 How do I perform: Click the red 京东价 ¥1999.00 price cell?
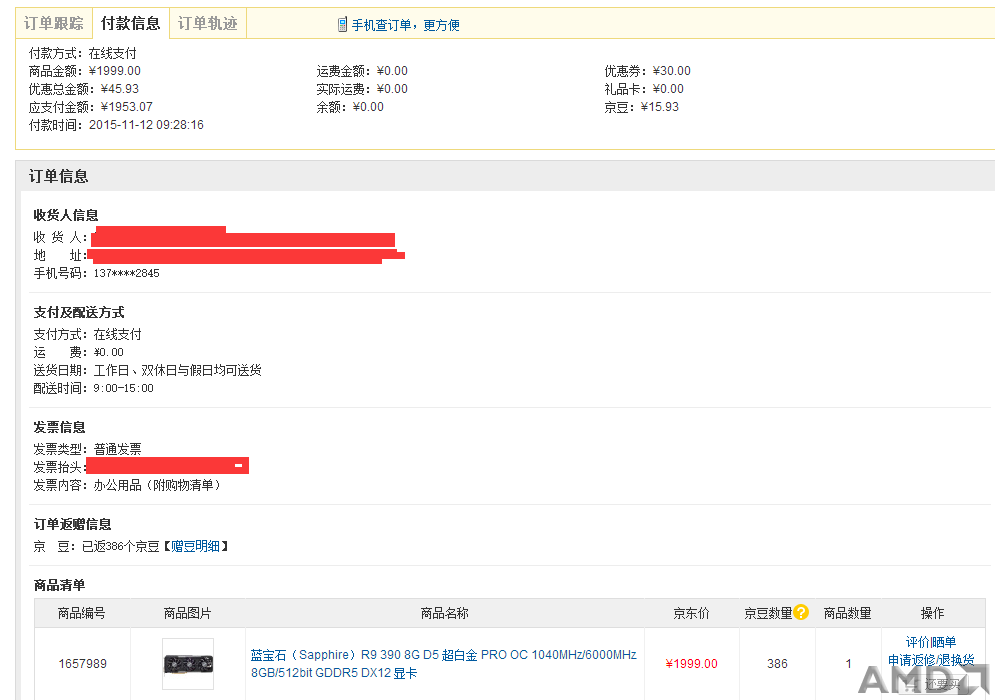(691, 663)
